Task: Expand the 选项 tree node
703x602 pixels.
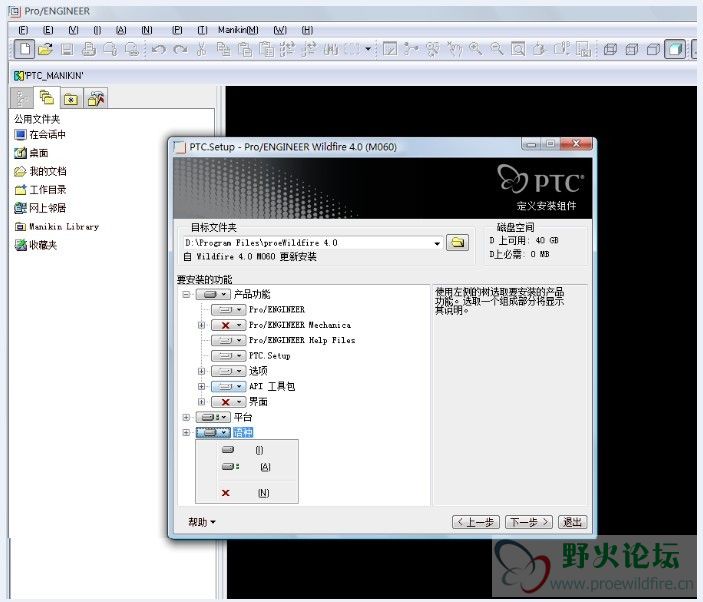Action: point(201,371)
